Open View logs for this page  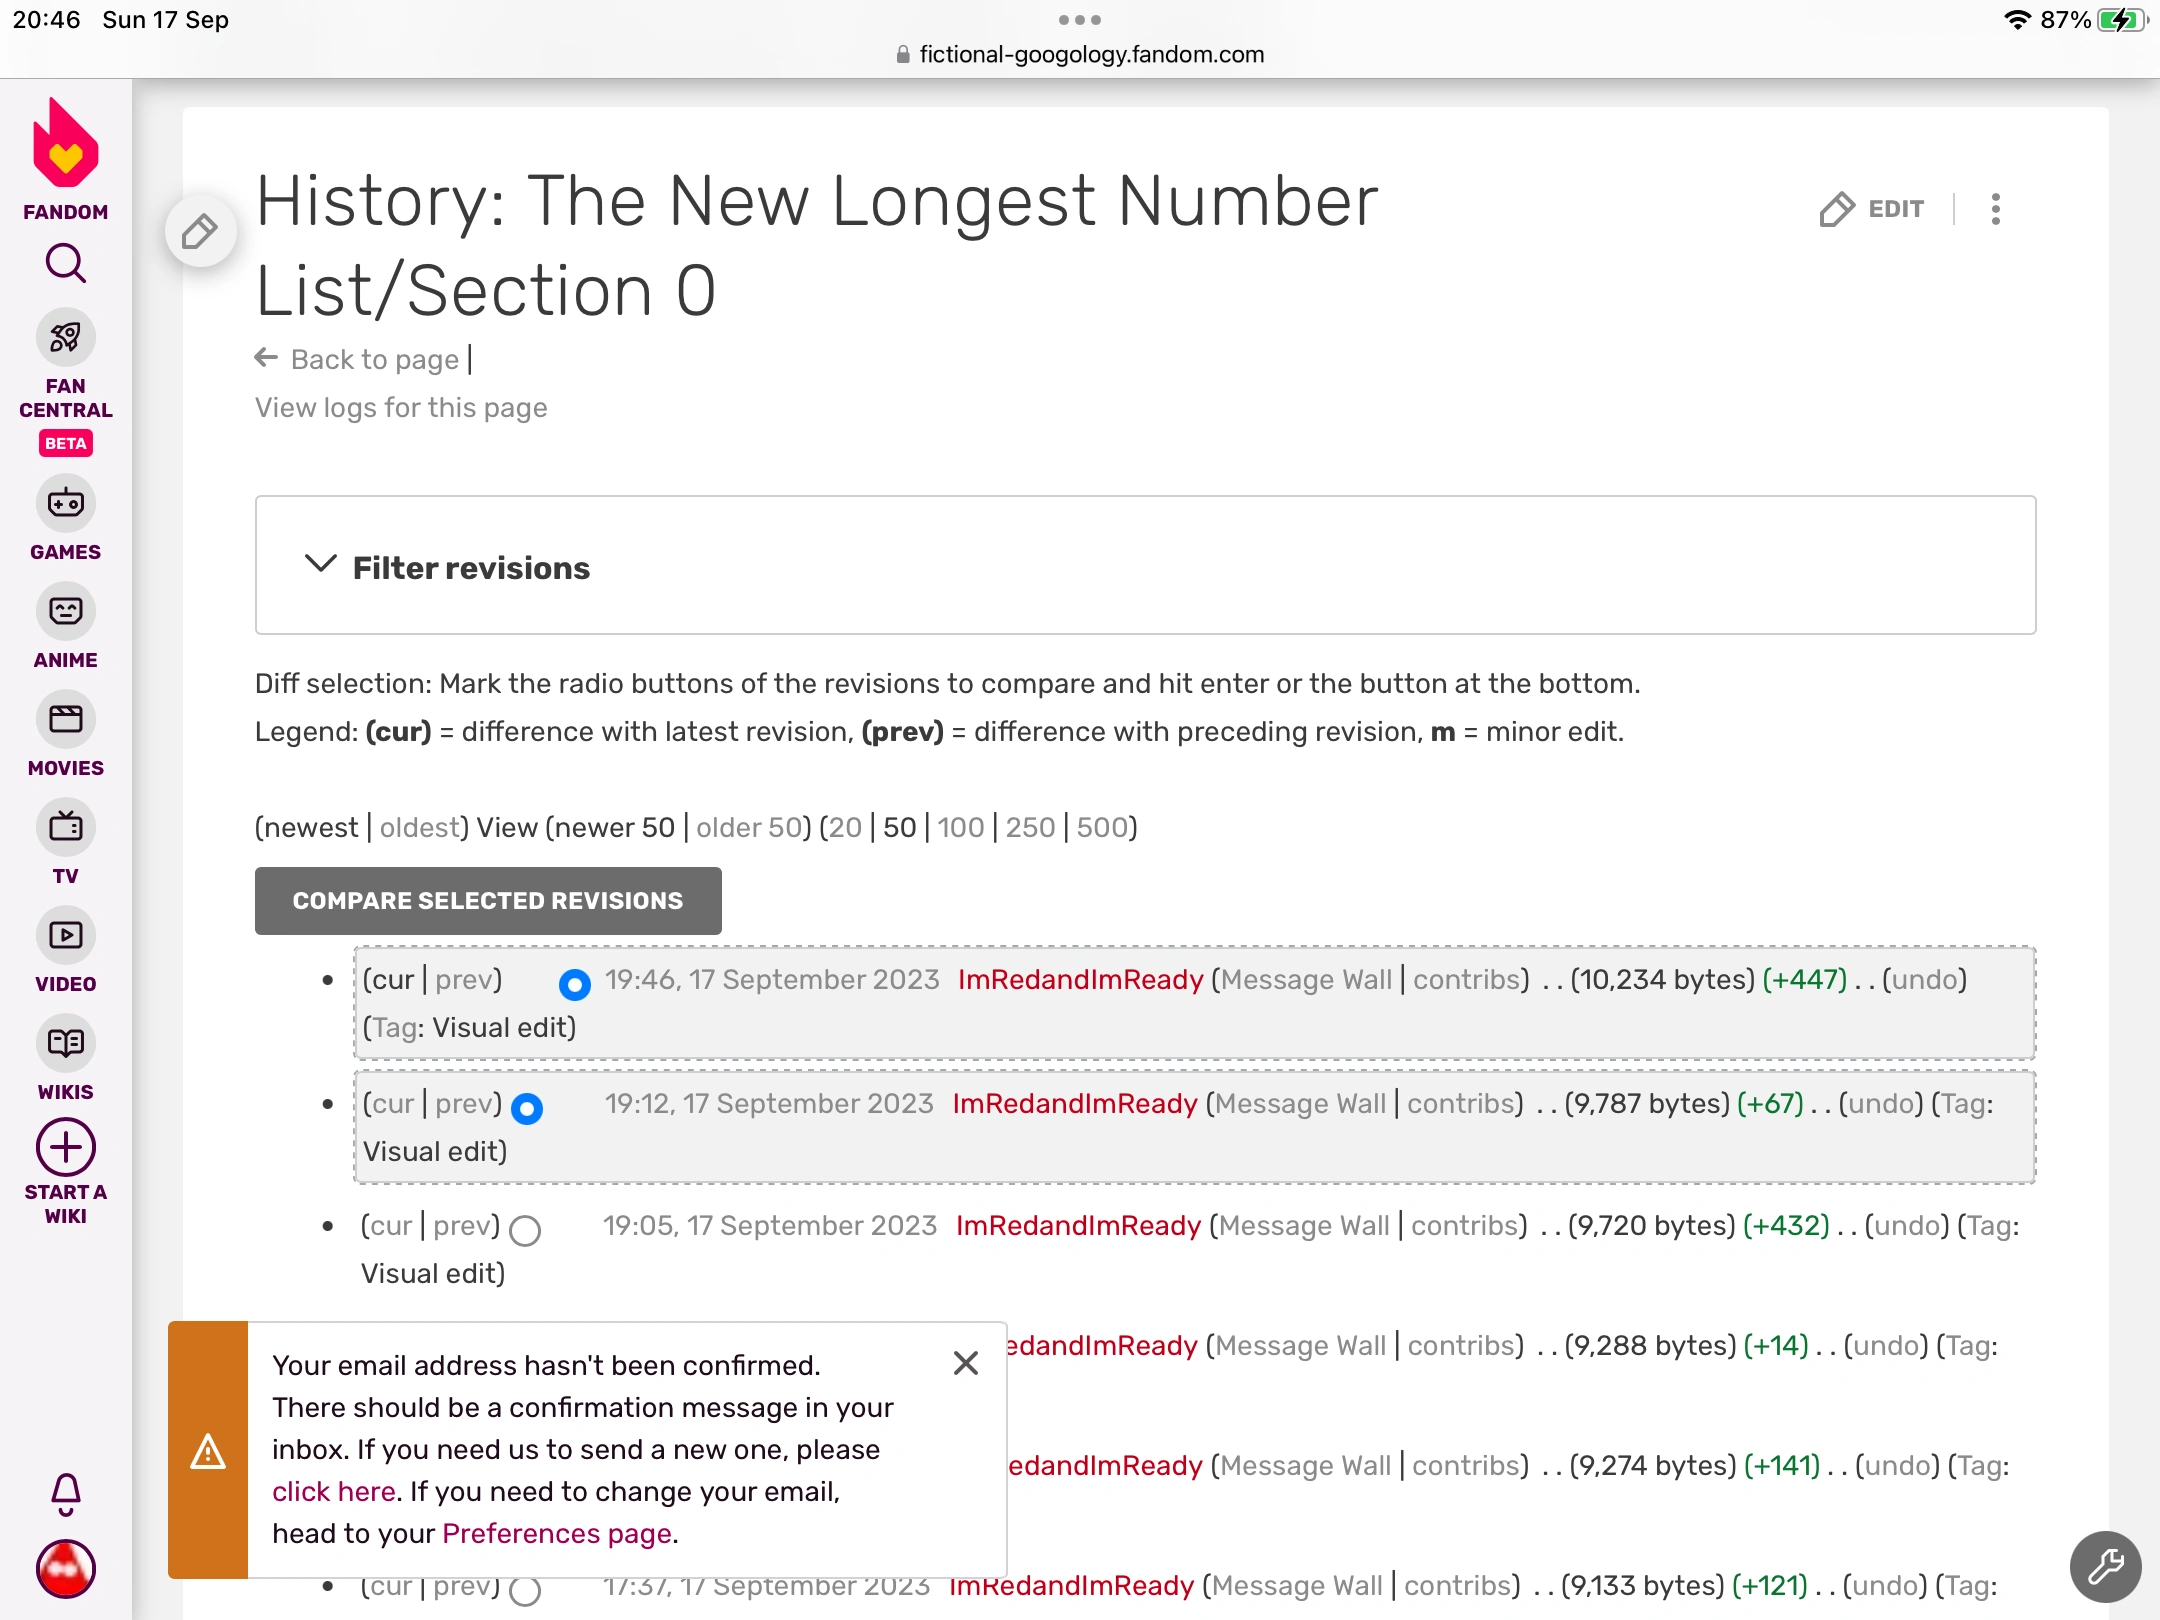click(x=400, y=407)
